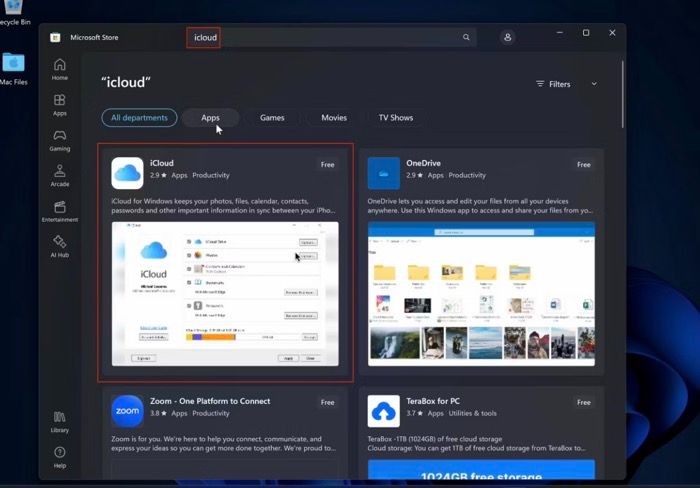
Task: Click TeraBox 1024GB free storage banner
Action: tap(481, 470)
